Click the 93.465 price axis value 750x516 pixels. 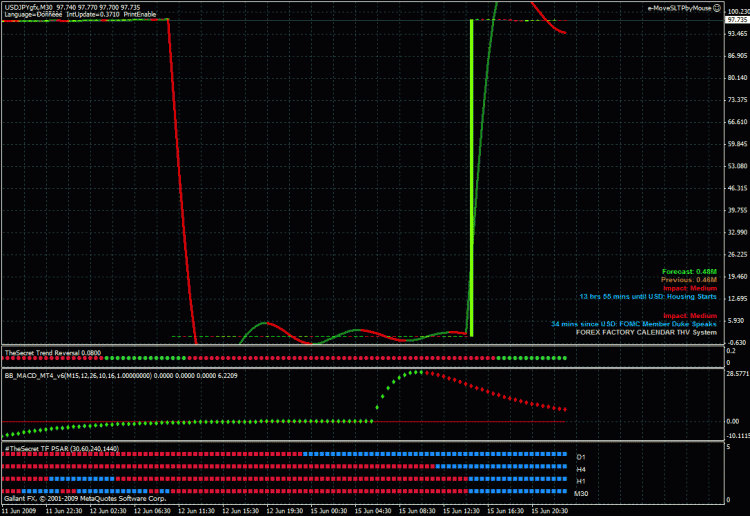click(738, 33)
